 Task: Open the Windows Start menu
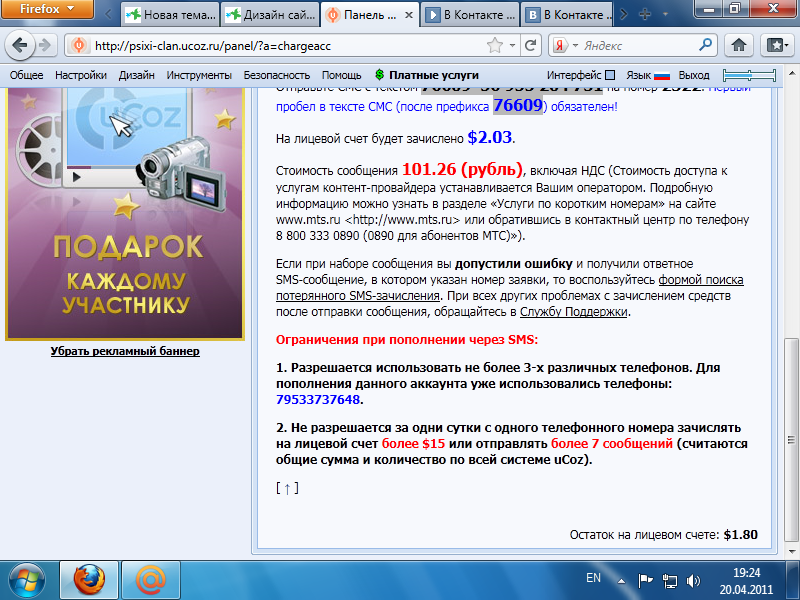tap(27, 581)
